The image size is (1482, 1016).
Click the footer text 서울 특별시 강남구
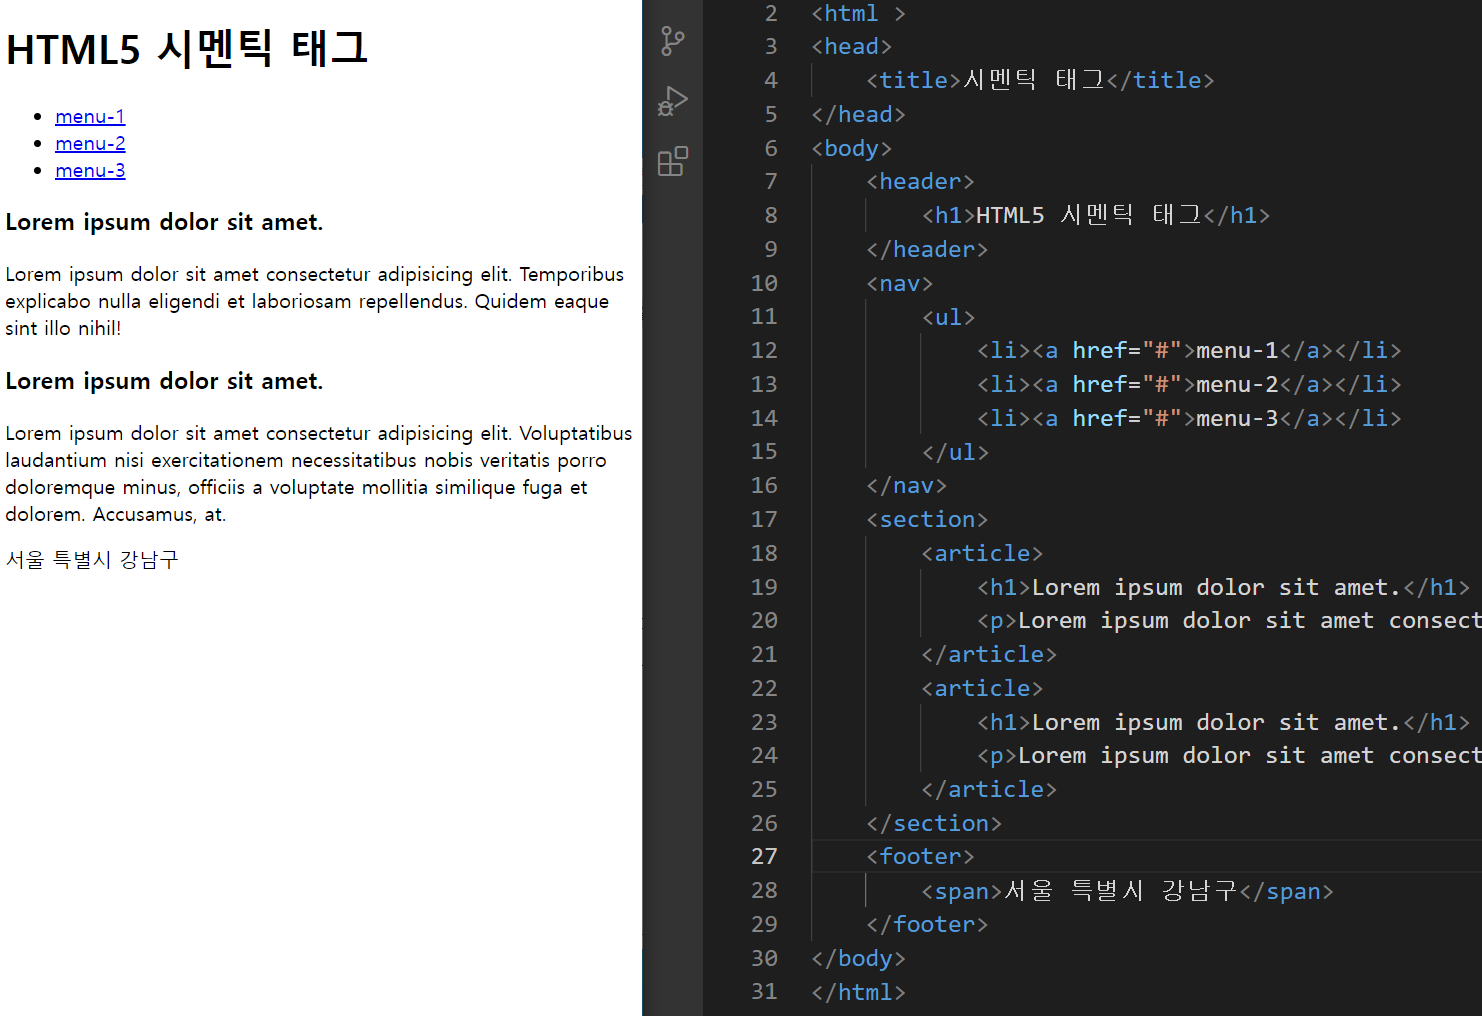(x=92, y=560)
